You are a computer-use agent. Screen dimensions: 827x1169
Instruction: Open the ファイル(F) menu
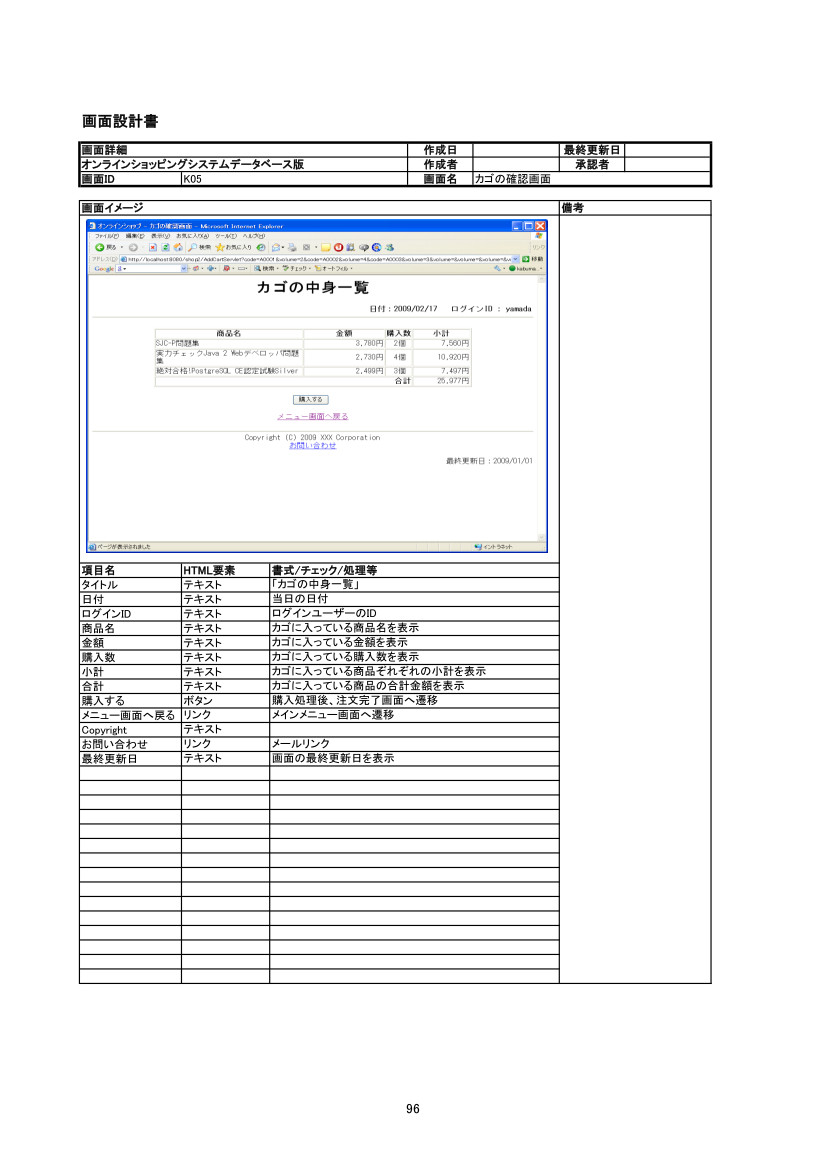click(x=107, y=236)
